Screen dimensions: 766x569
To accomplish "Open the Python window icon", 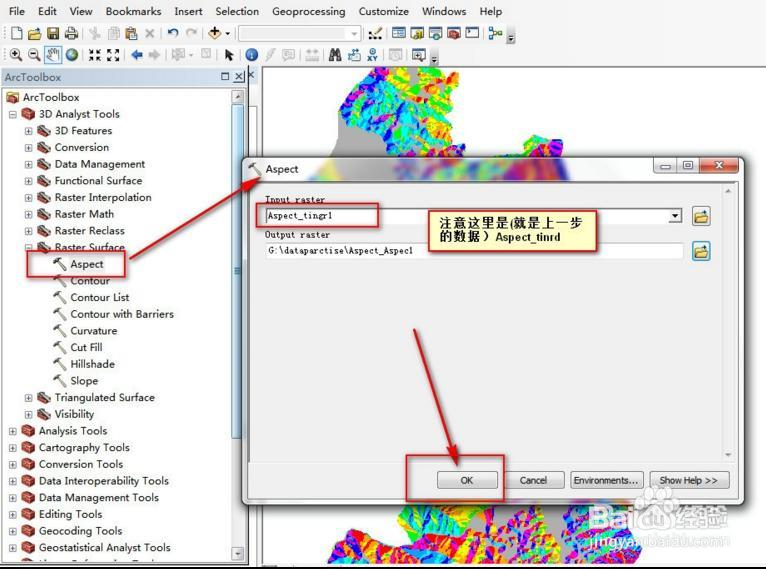I will coord(472,33).
